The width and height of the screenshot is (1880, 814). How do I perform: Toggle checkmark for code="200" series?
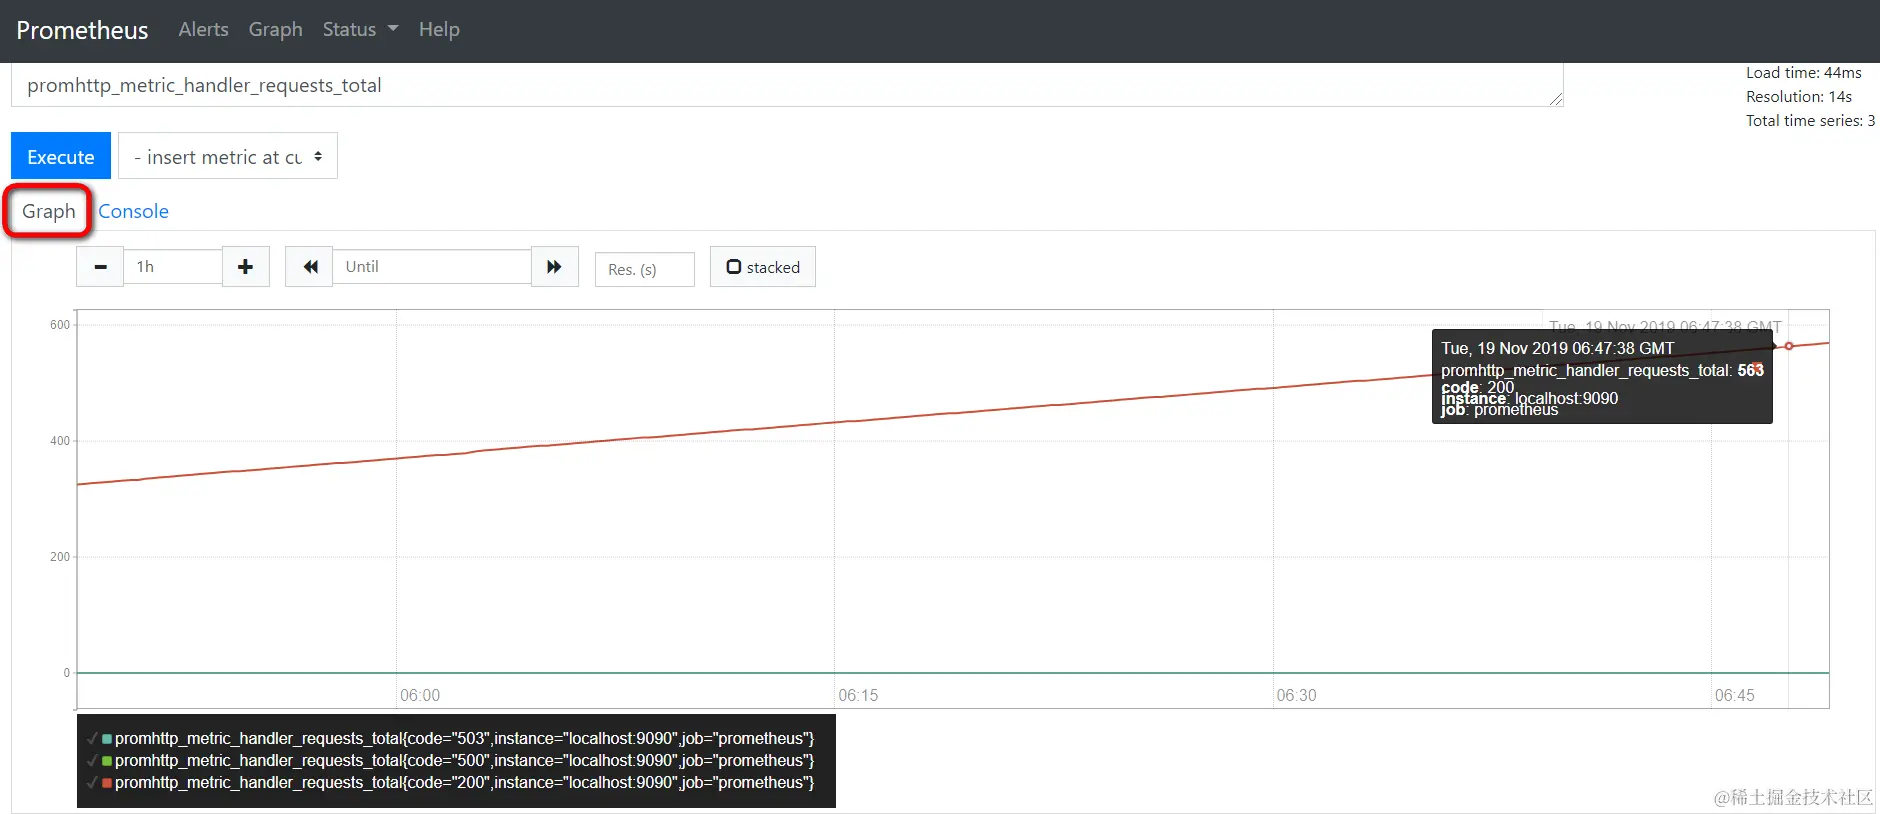(92, 783)
